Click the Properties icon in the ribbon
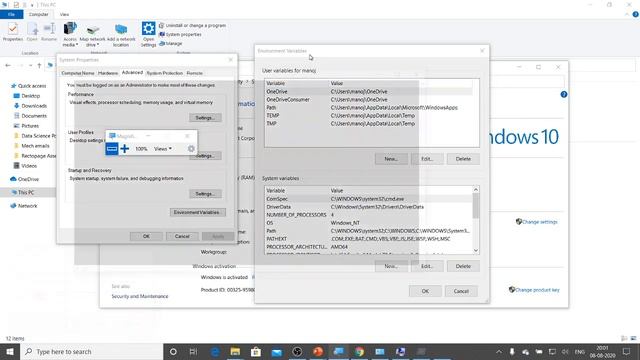640x360 pixels. pos(13,32)
